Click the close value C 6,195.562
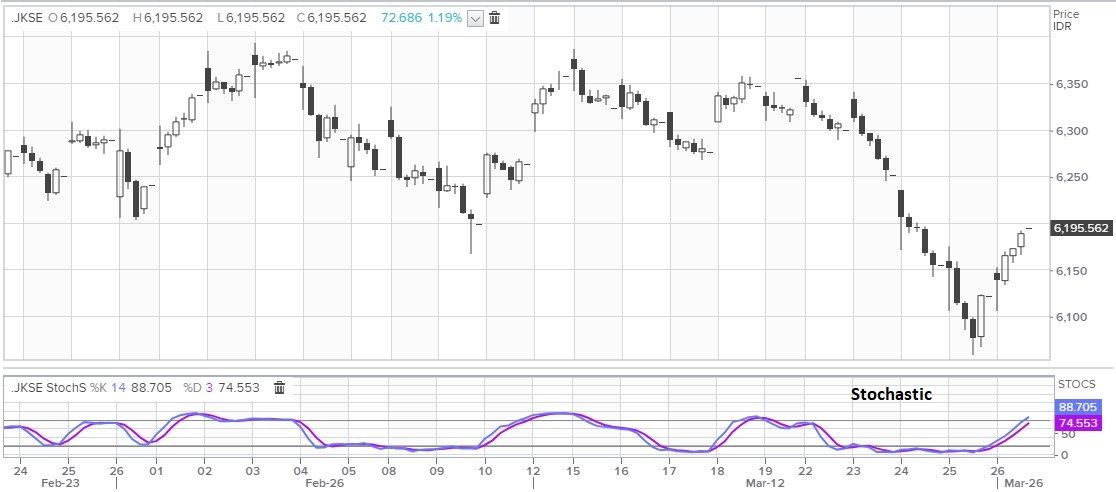The width and height of the screenshot is (1116, 492). 333,19
